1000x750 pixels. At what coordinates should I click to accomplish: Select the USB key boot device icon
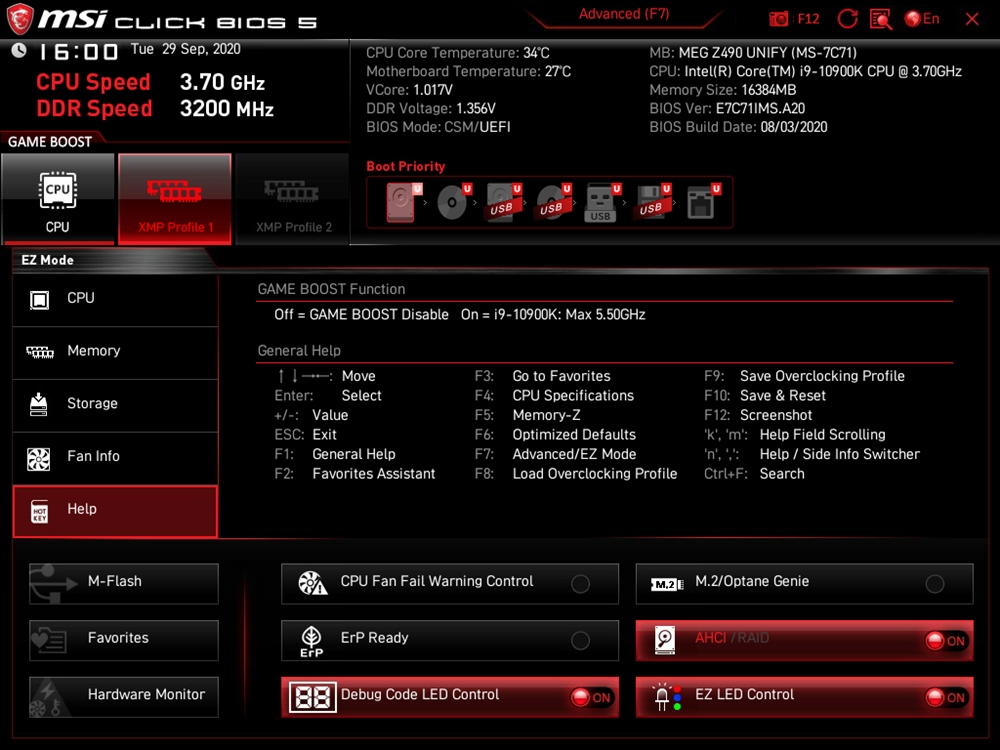click(x=602, y=203)
